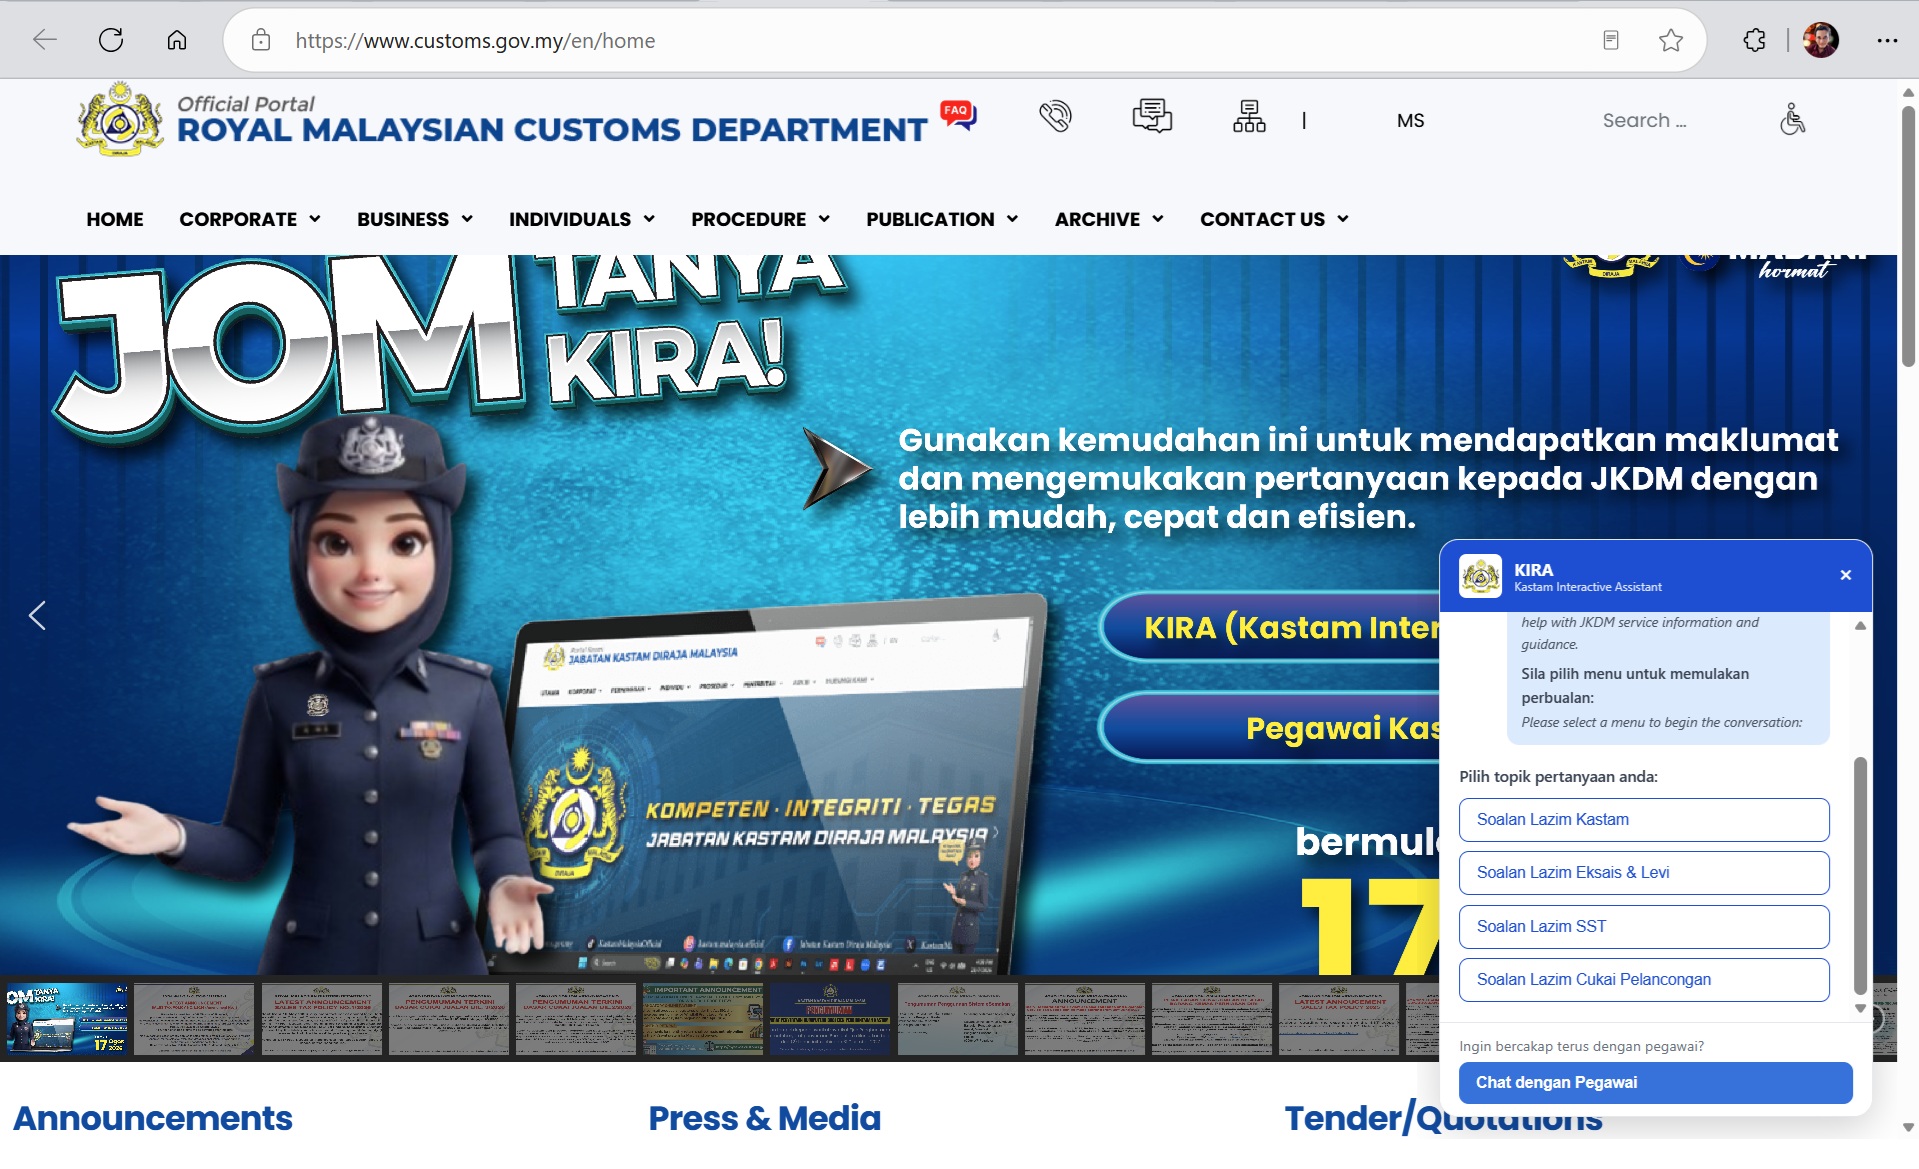Image resolution: width=1919 pixels, height=1169 pixels.
Task: Click the KIRA chat scrollbar thumb
Action: pos(1860,875)
